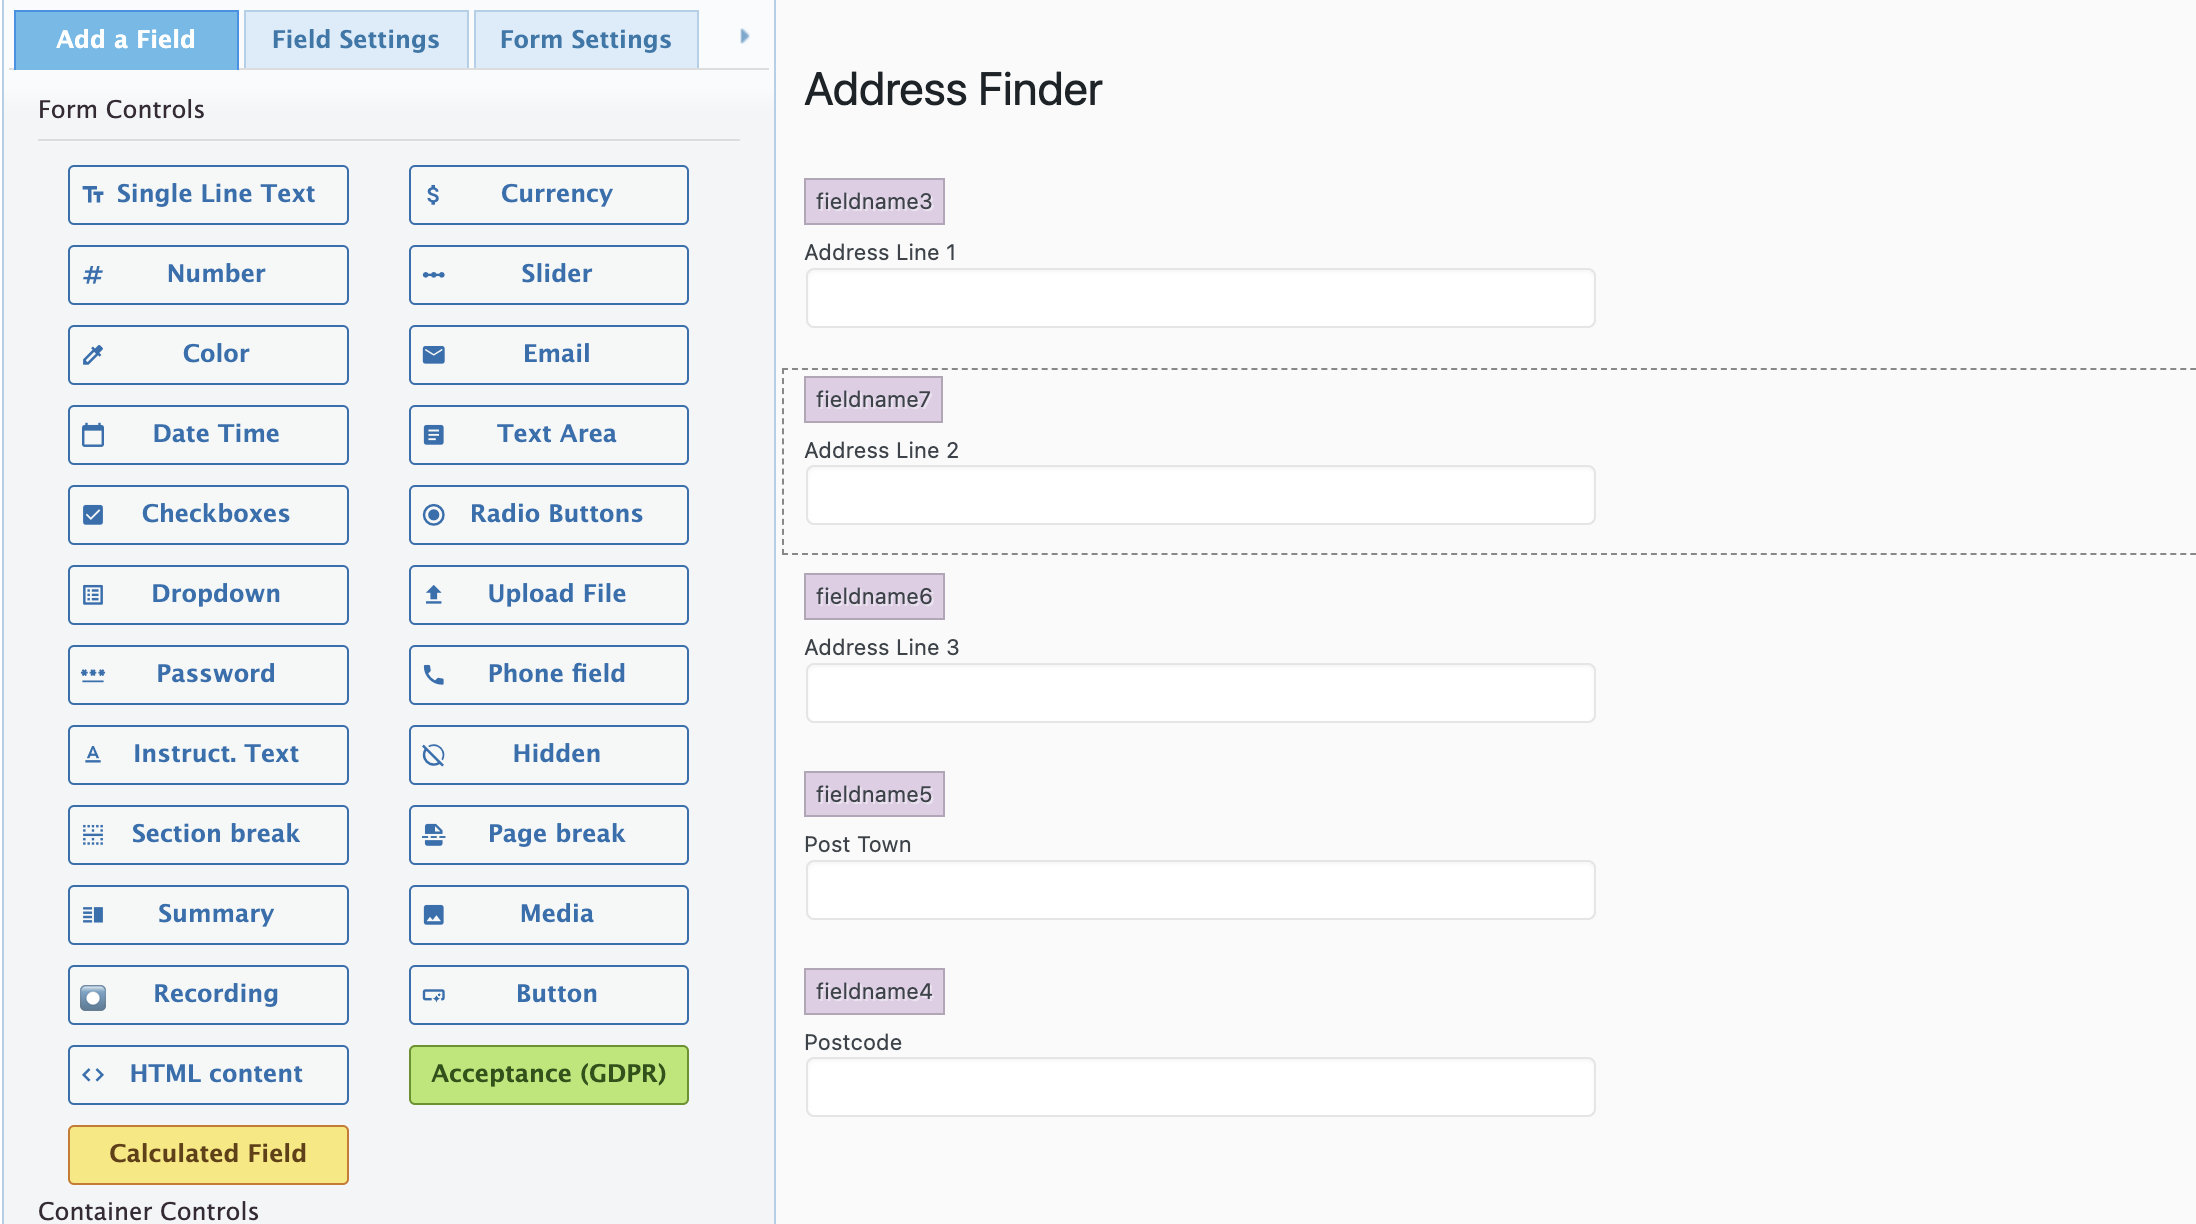Click the Radio Buttons control icon
2196x1224 pixels.
point(434,514)
